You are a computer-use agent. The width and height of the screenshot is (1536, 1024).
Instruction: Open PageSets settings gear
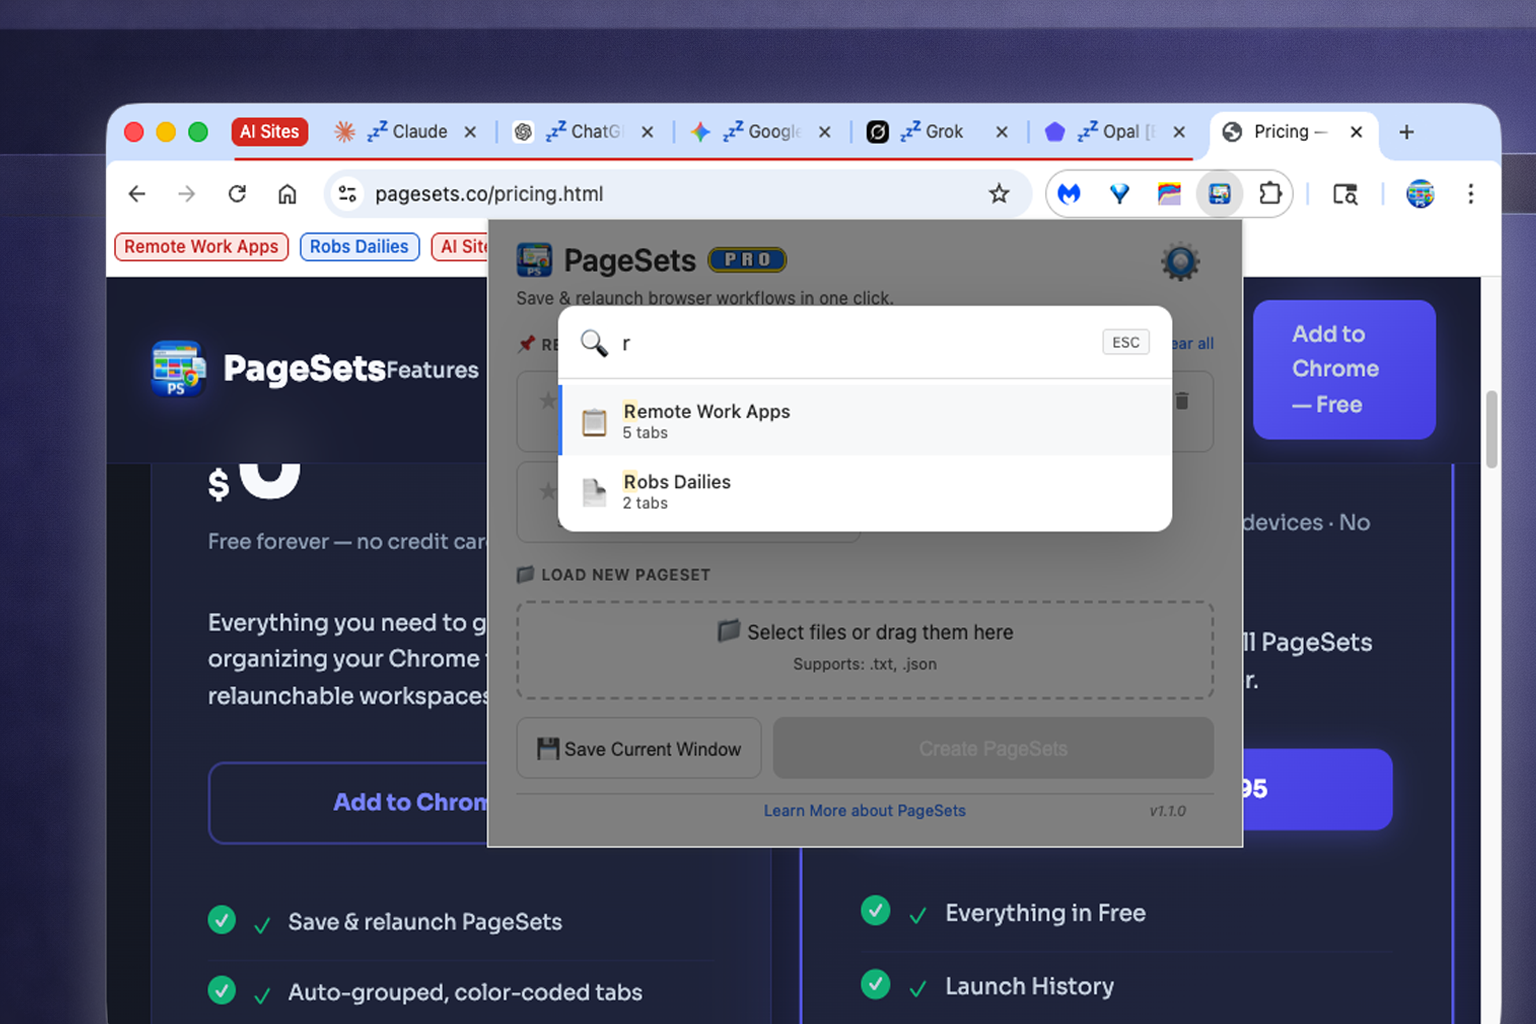[x=1180, y=262]
